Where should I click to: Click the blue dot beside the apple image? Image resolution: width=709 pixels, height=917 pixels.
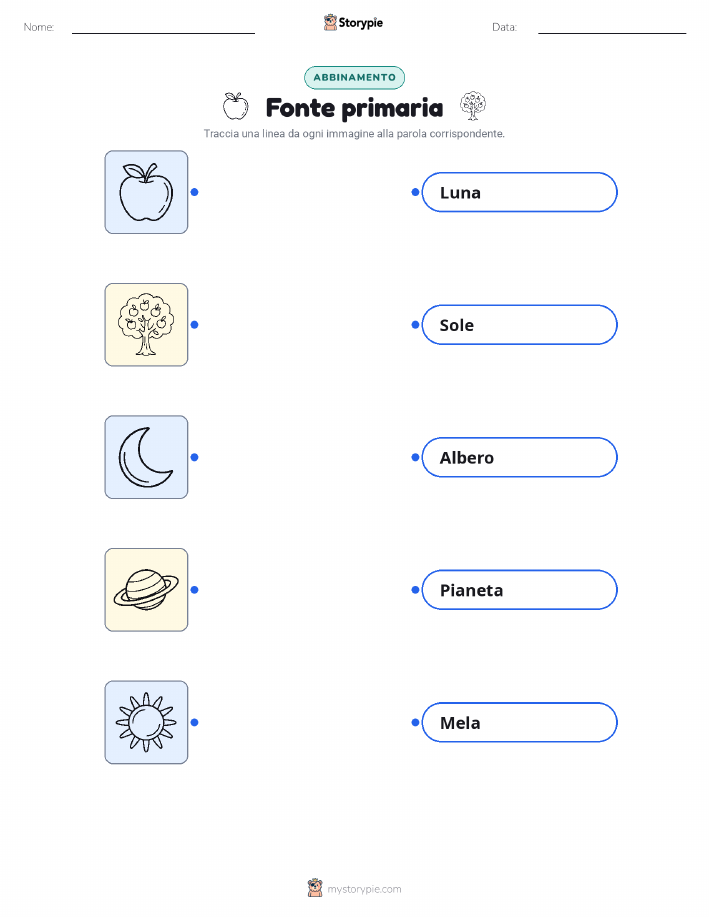[195, 192]
